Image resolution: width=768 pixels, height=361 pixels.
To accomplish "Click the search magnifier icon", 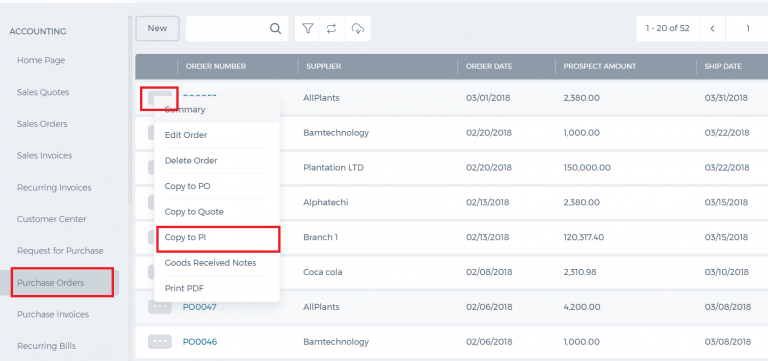I will [x=276, y=29].
